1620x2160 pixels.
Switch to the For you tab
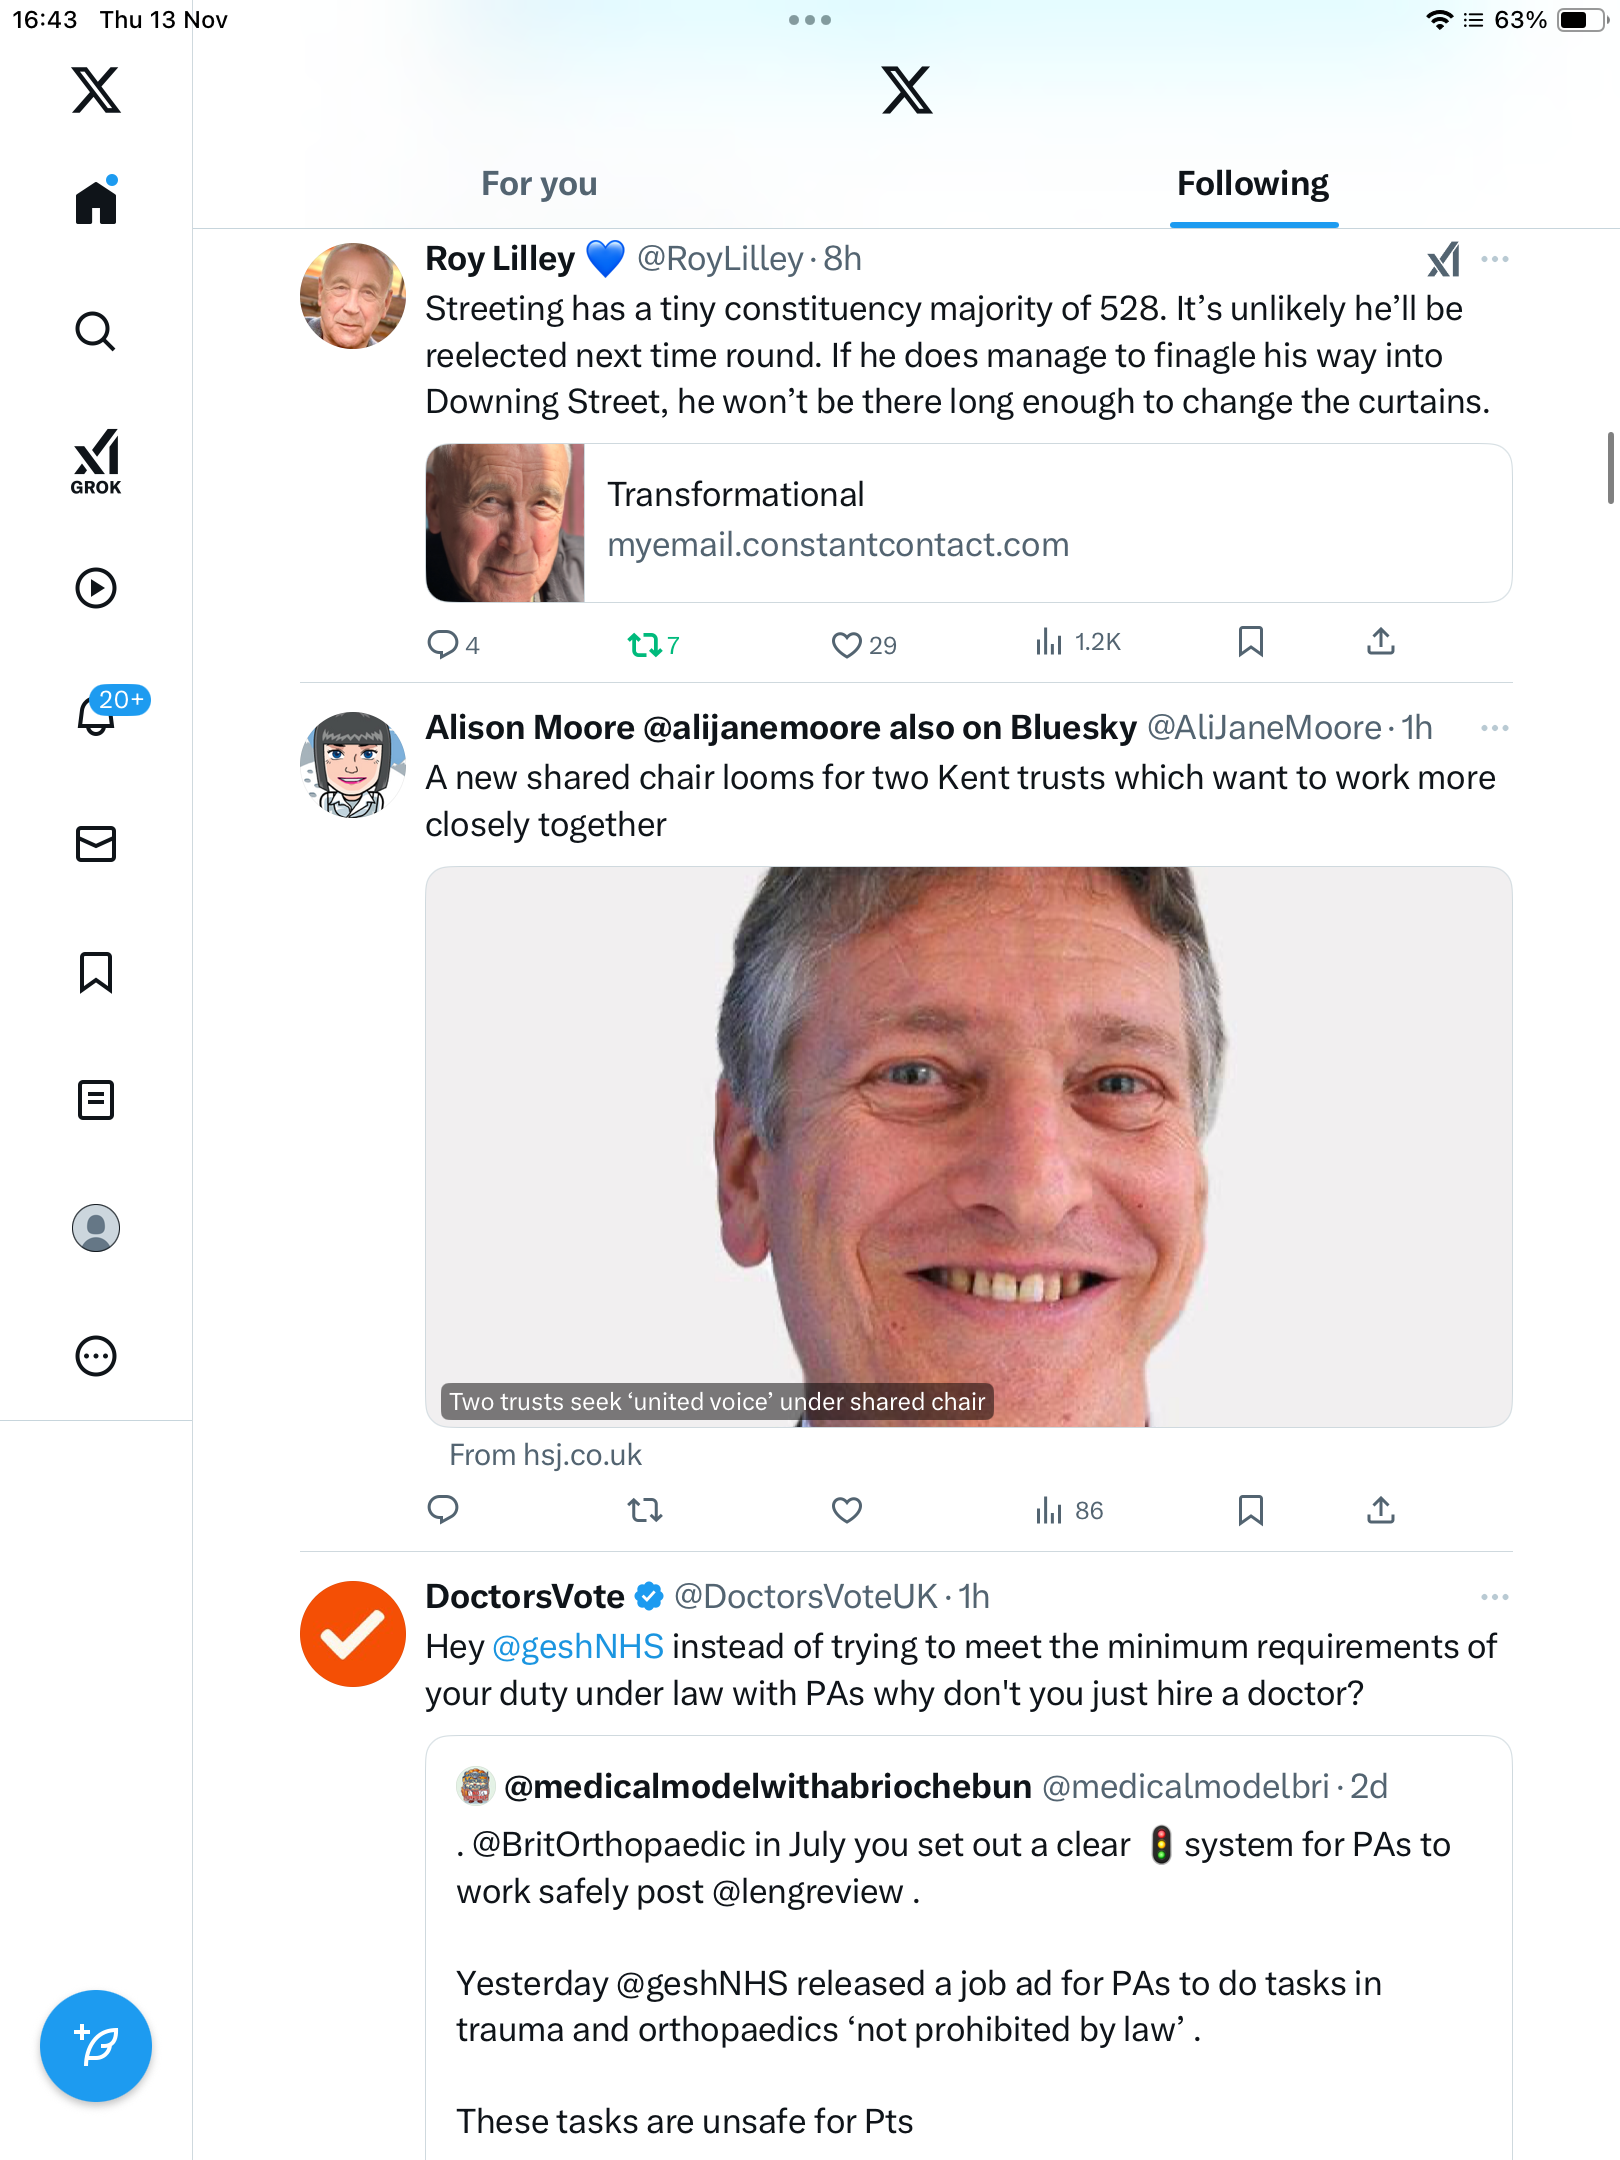point(539,184)
